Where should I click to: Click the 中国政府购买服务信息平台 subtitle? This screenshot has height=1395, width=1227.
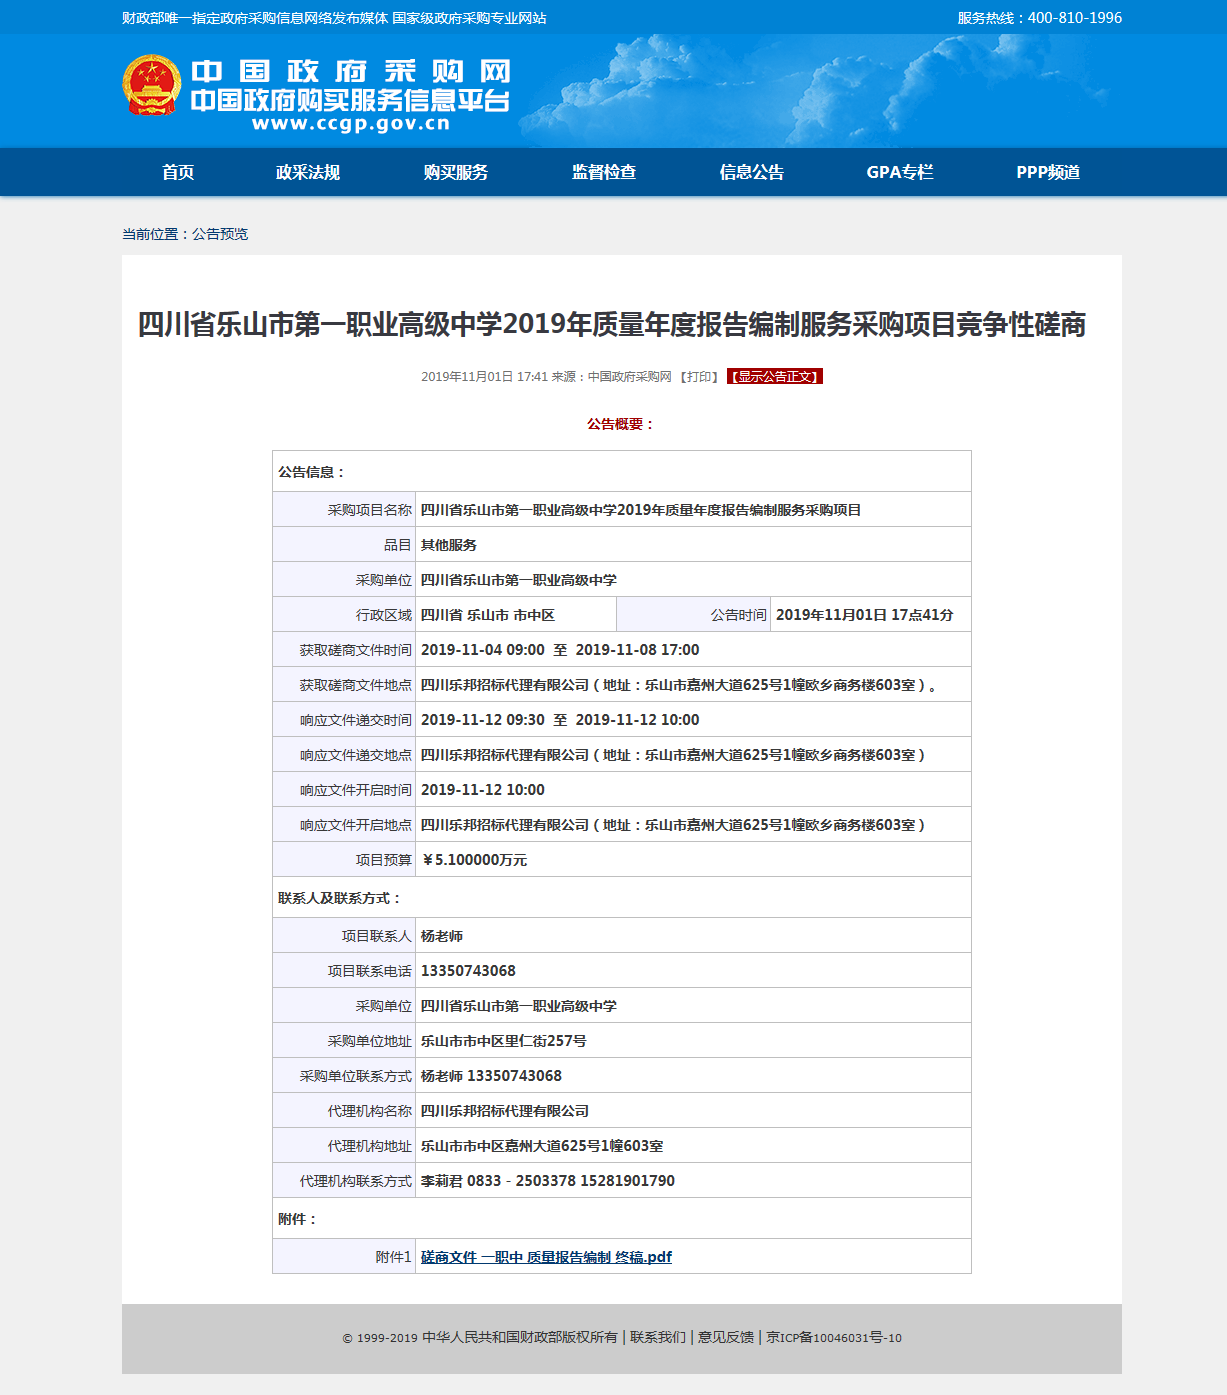click(x=351, y=100)
